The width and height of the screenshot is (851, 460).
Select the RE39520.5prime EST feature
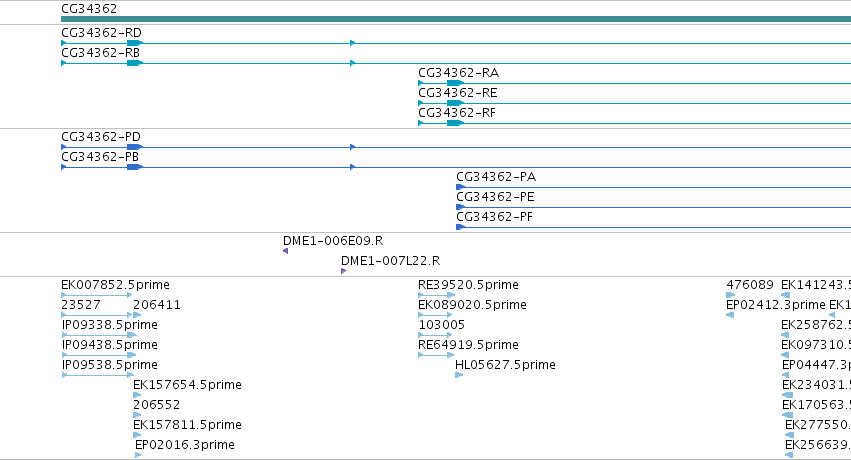coord(436,295)
